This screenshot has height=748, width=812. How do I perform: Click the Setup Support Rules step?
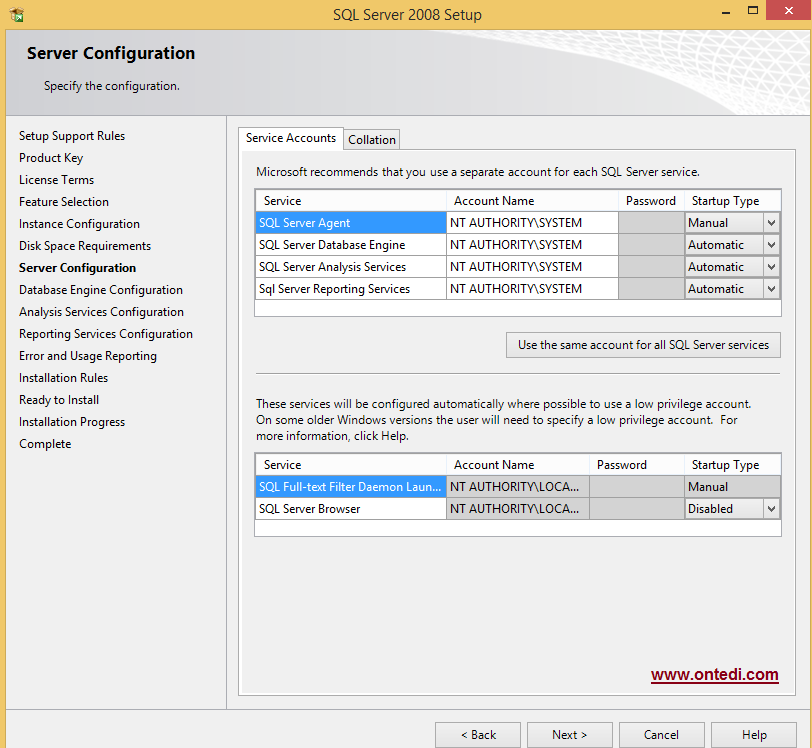point(72,136)
